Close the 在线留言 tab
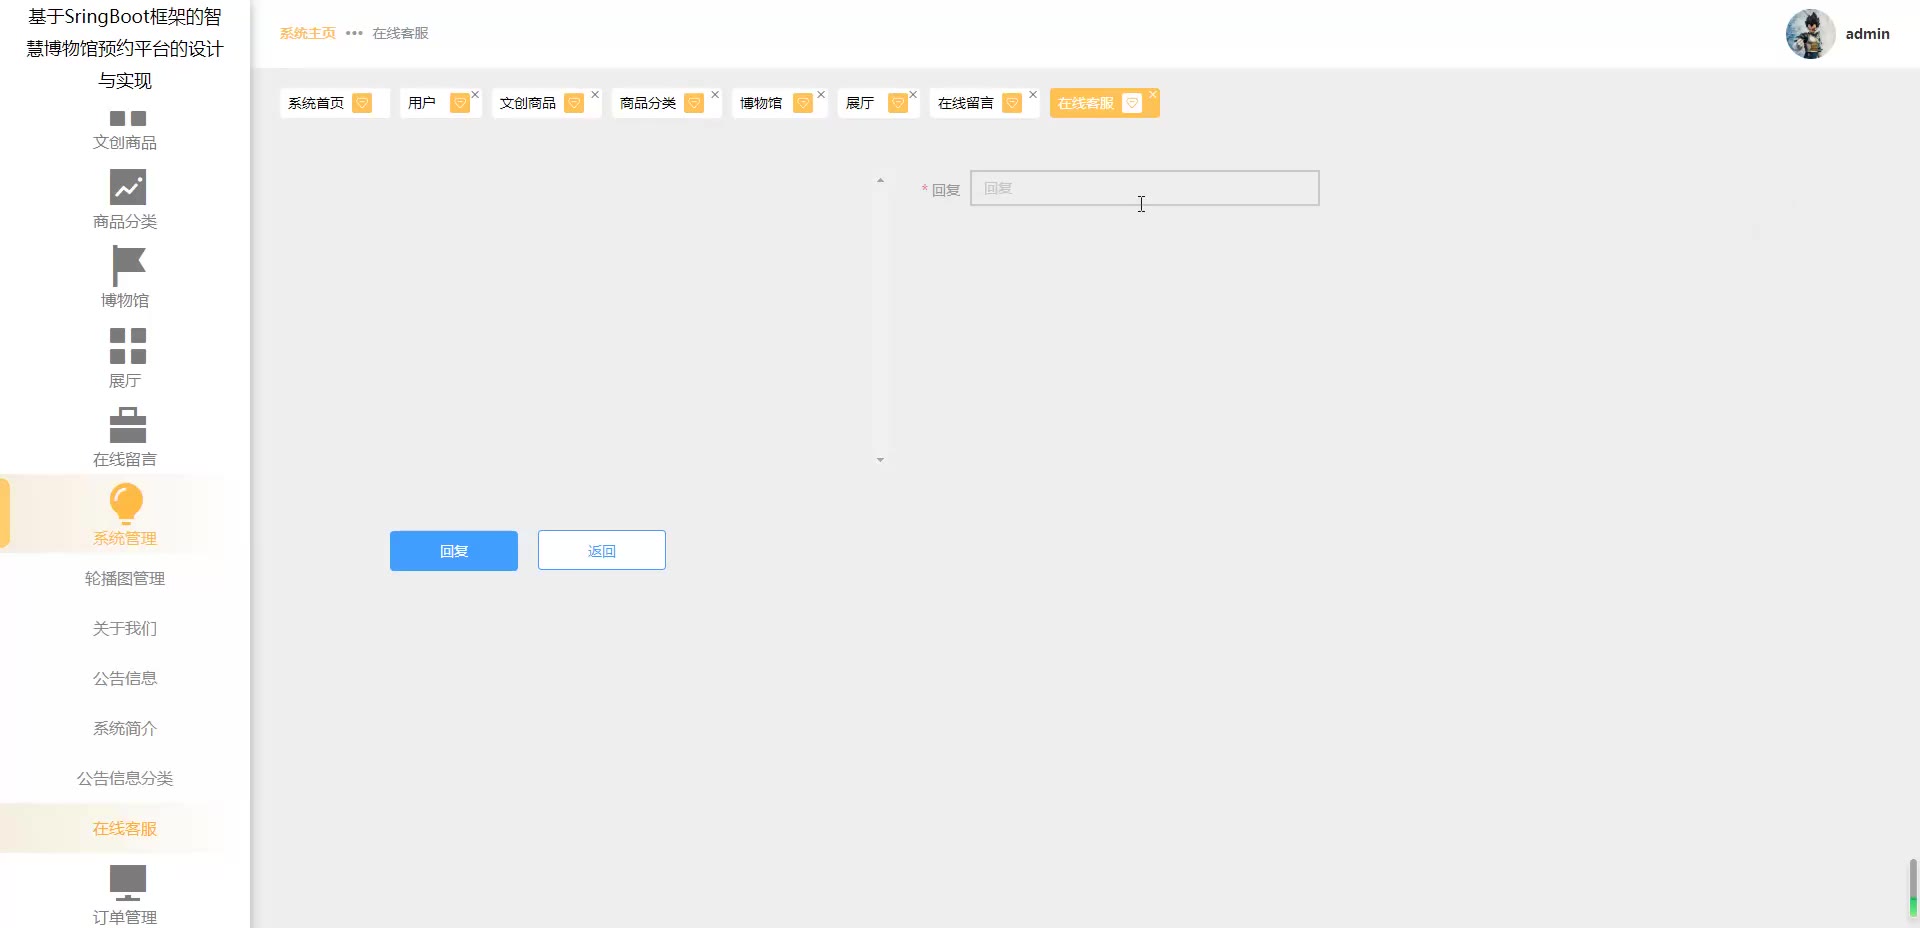Image resolution: width=1920 pixels, height=928 pixels. coord(1033,95)
